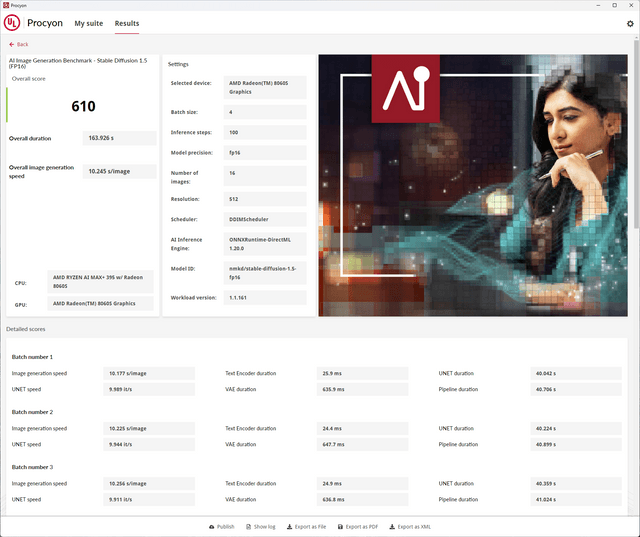Screen dimensions: 640x537
Task: Click the Inference steps value 100
Action: click(x=265, y=132)
